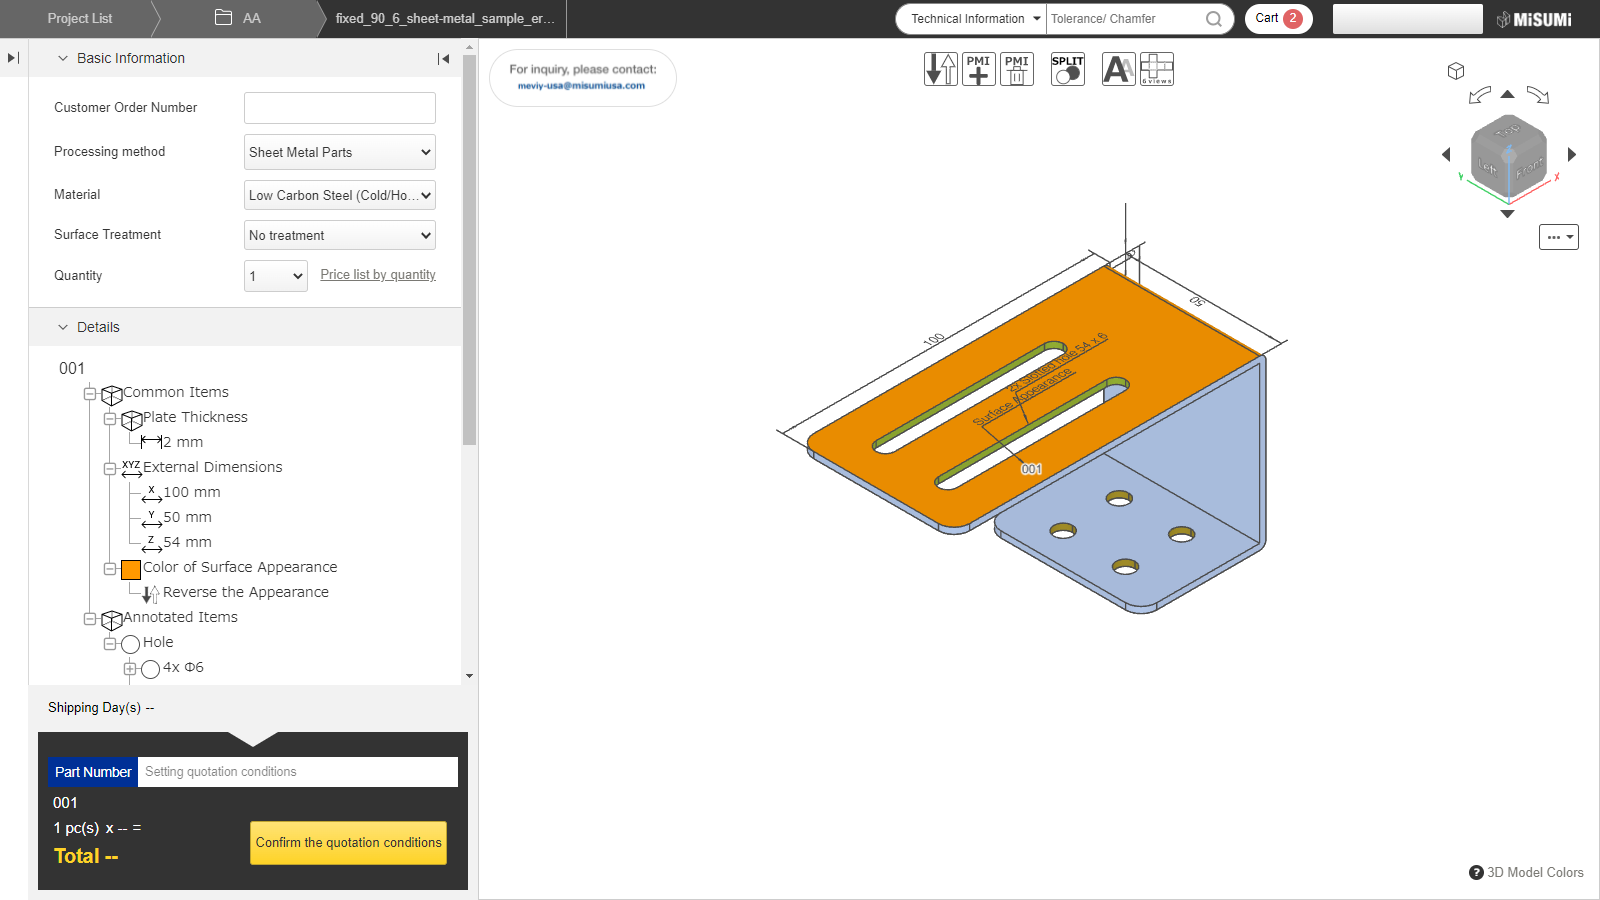
Task: Collapse the Details section
Action: [x=61, y=327]
